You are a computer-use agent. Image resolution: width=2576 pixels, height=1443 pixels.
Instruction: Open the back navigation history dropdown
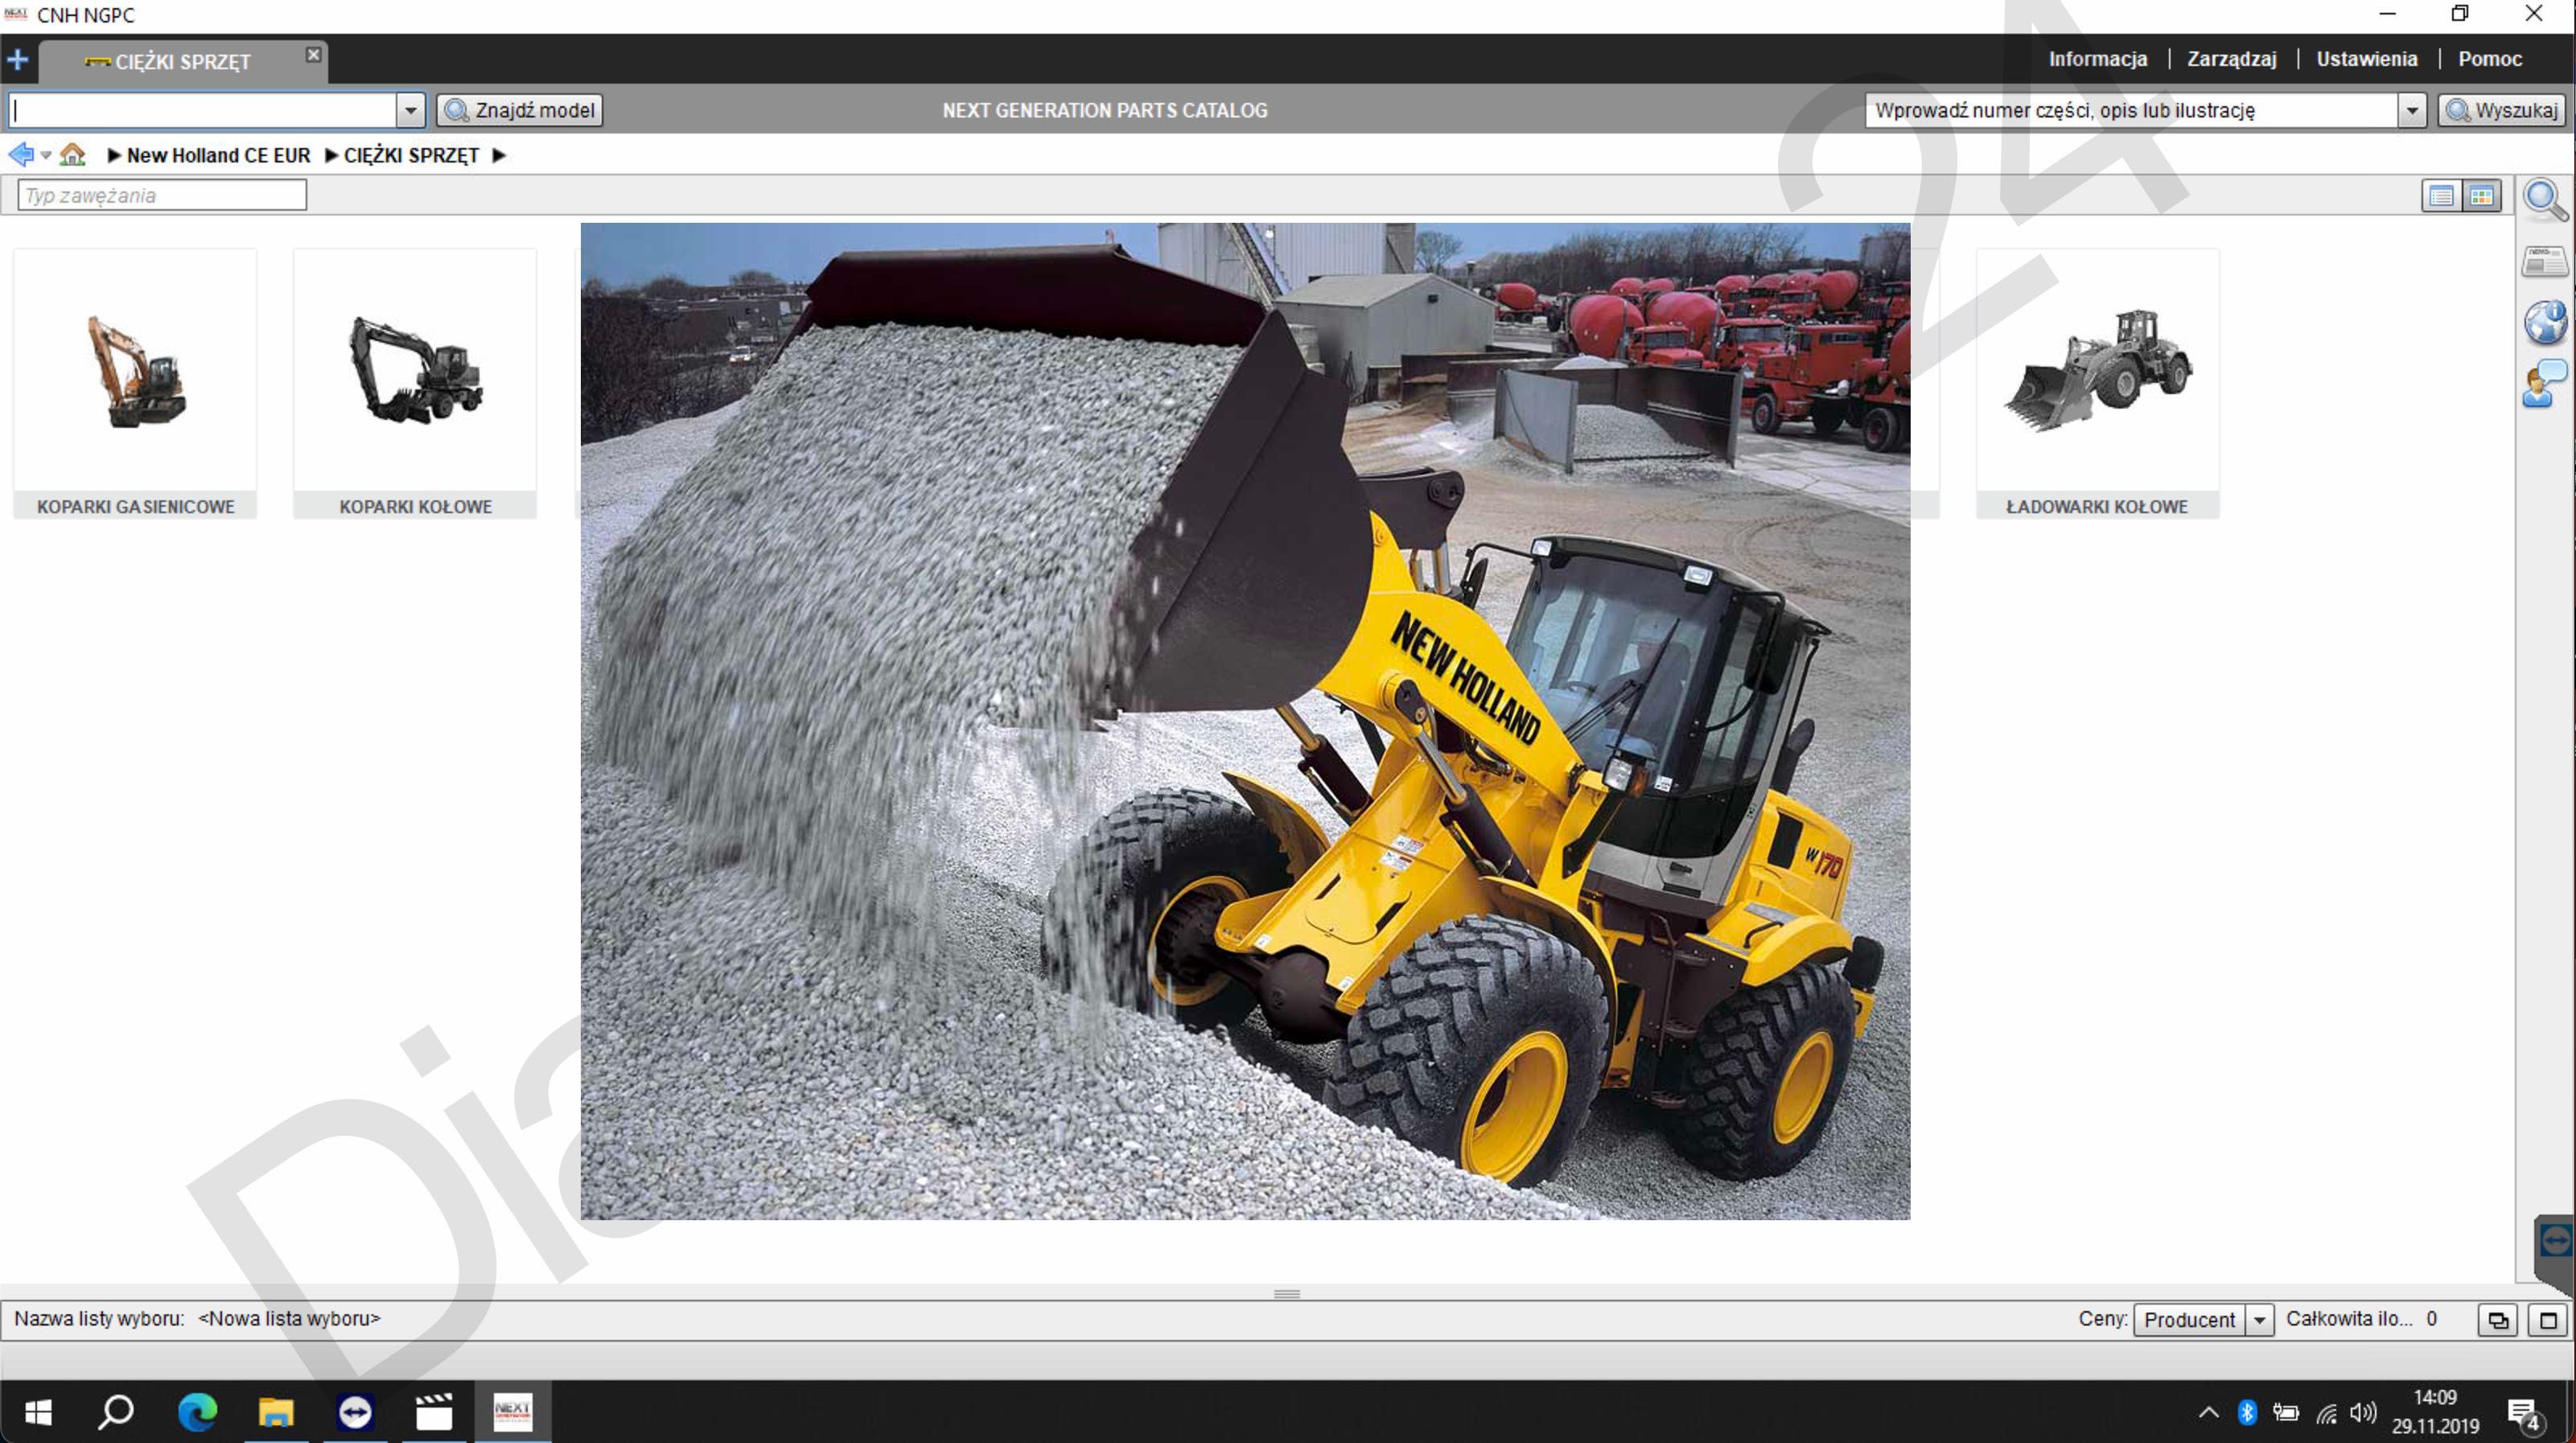[46, 155]
